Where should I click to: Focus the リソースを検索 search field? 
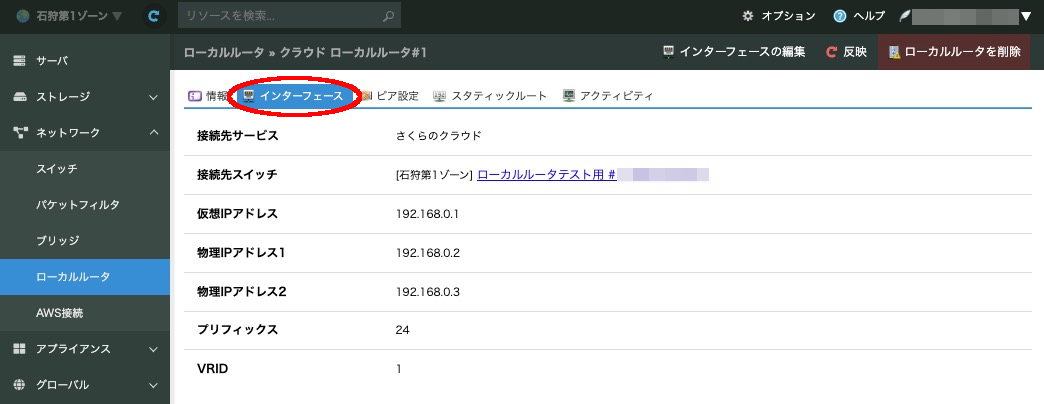coord(280,16)
